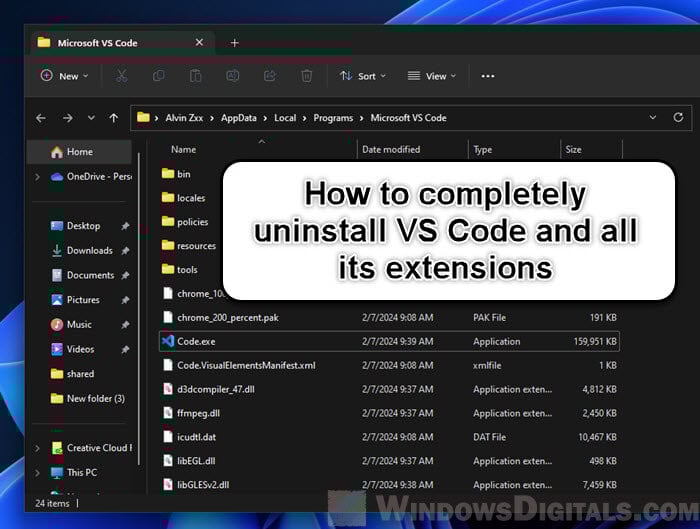Screen dimensions: 700x529
Task: Click the Pictures icon in sidebar
Action: pos(57,300)
